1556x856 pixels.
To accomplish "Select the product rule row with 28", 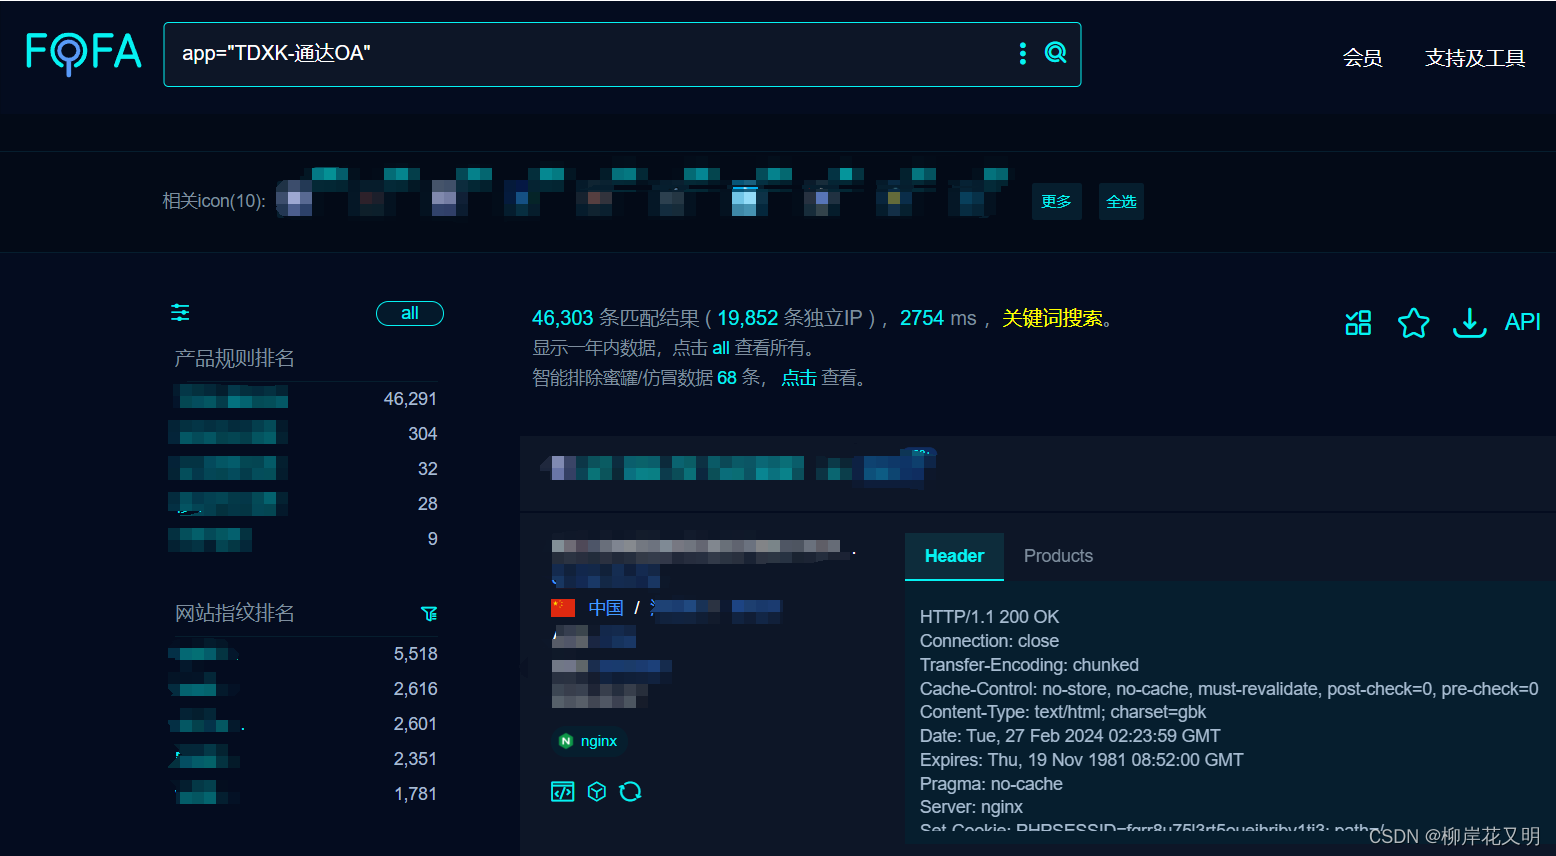I will (305, 503).
